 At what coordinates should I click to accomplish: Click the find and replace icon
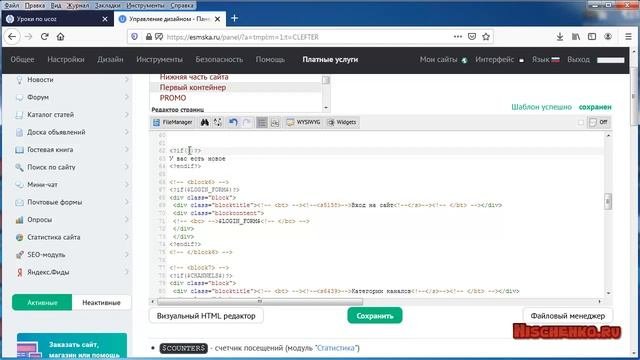point(218,122)
